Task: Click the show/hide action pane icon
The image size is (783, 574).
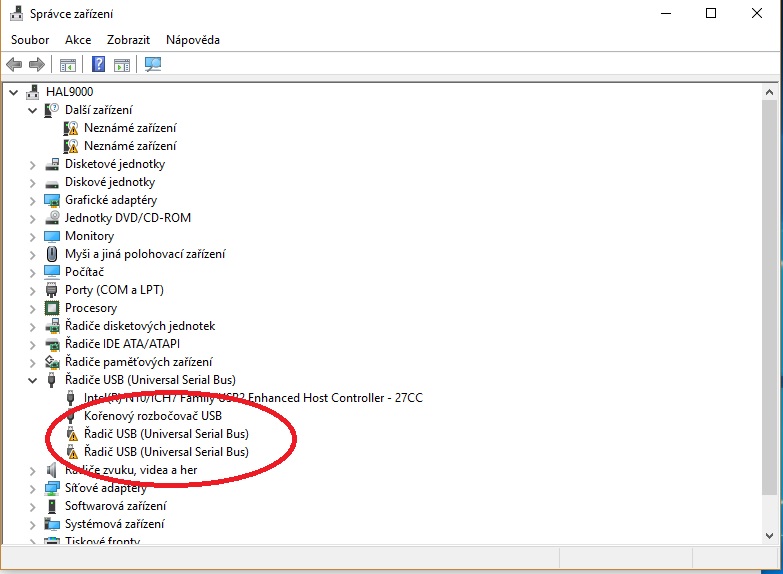Action: tap(122, 65)
